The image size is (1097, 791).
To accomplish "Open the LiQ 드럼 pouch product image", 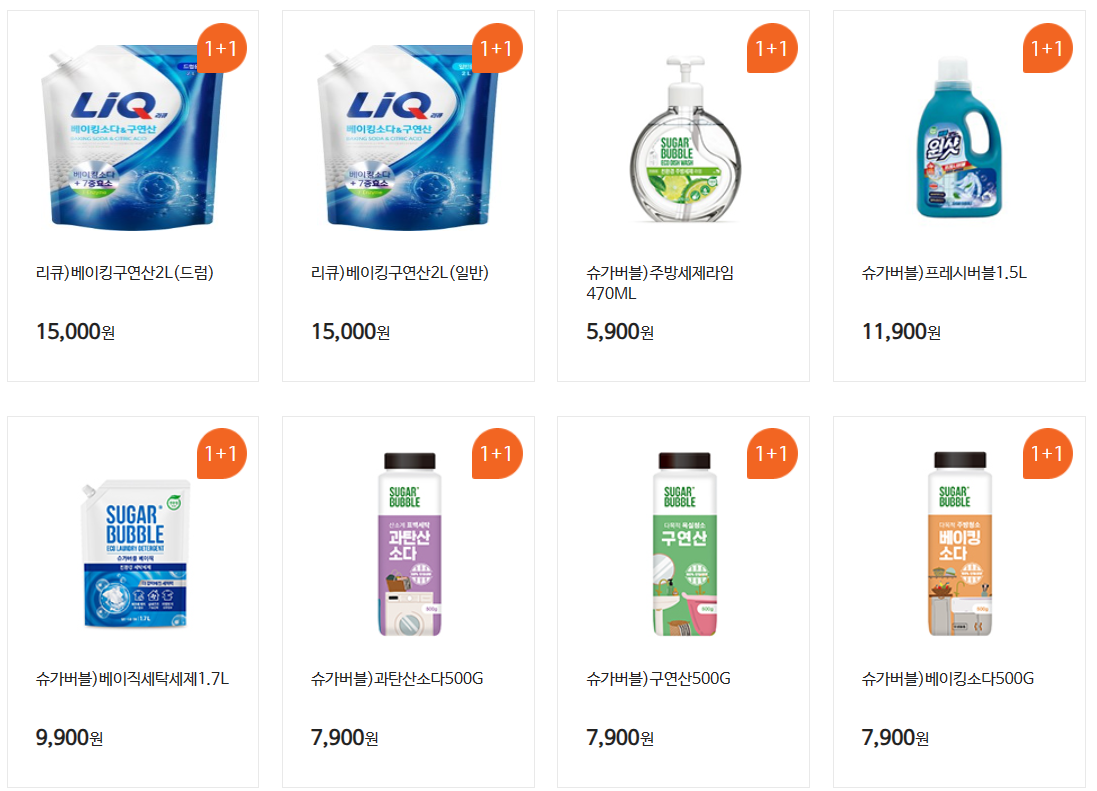I will (131, 137).
